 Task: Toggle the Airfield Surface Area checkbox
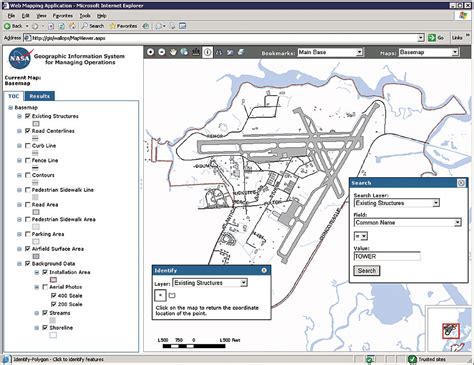28,249
